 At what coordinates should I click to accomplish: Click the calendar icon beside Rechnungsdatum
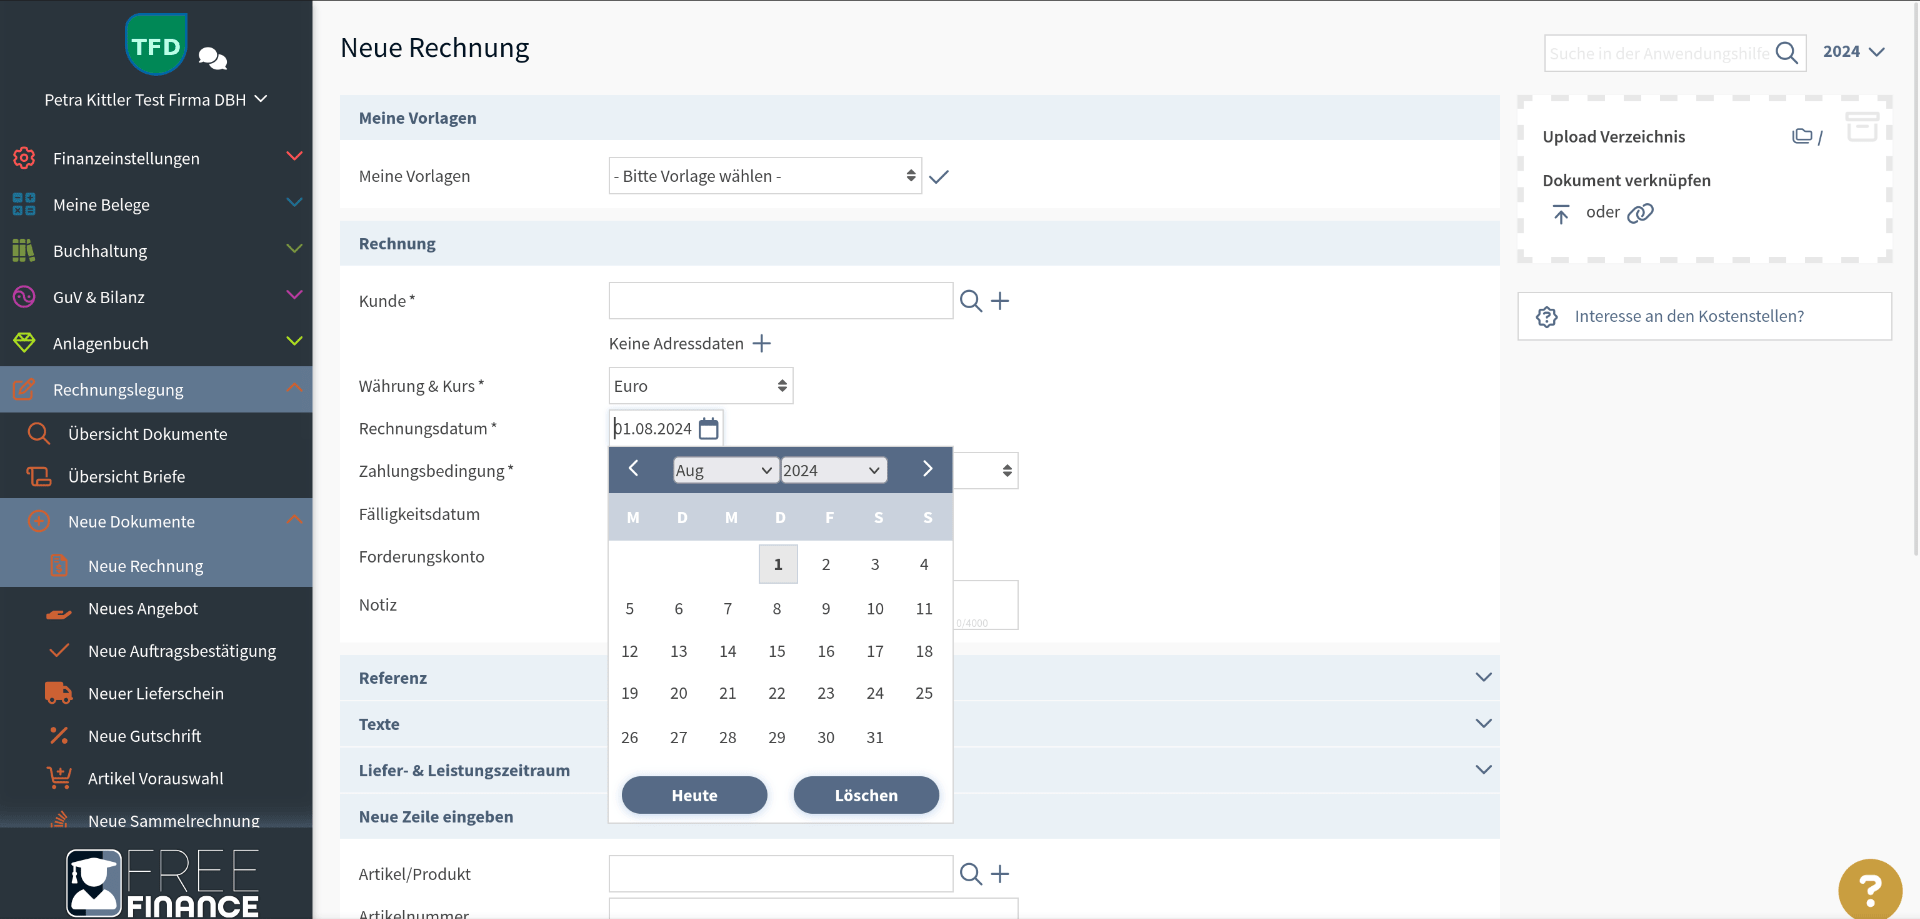tap(708, 429)
